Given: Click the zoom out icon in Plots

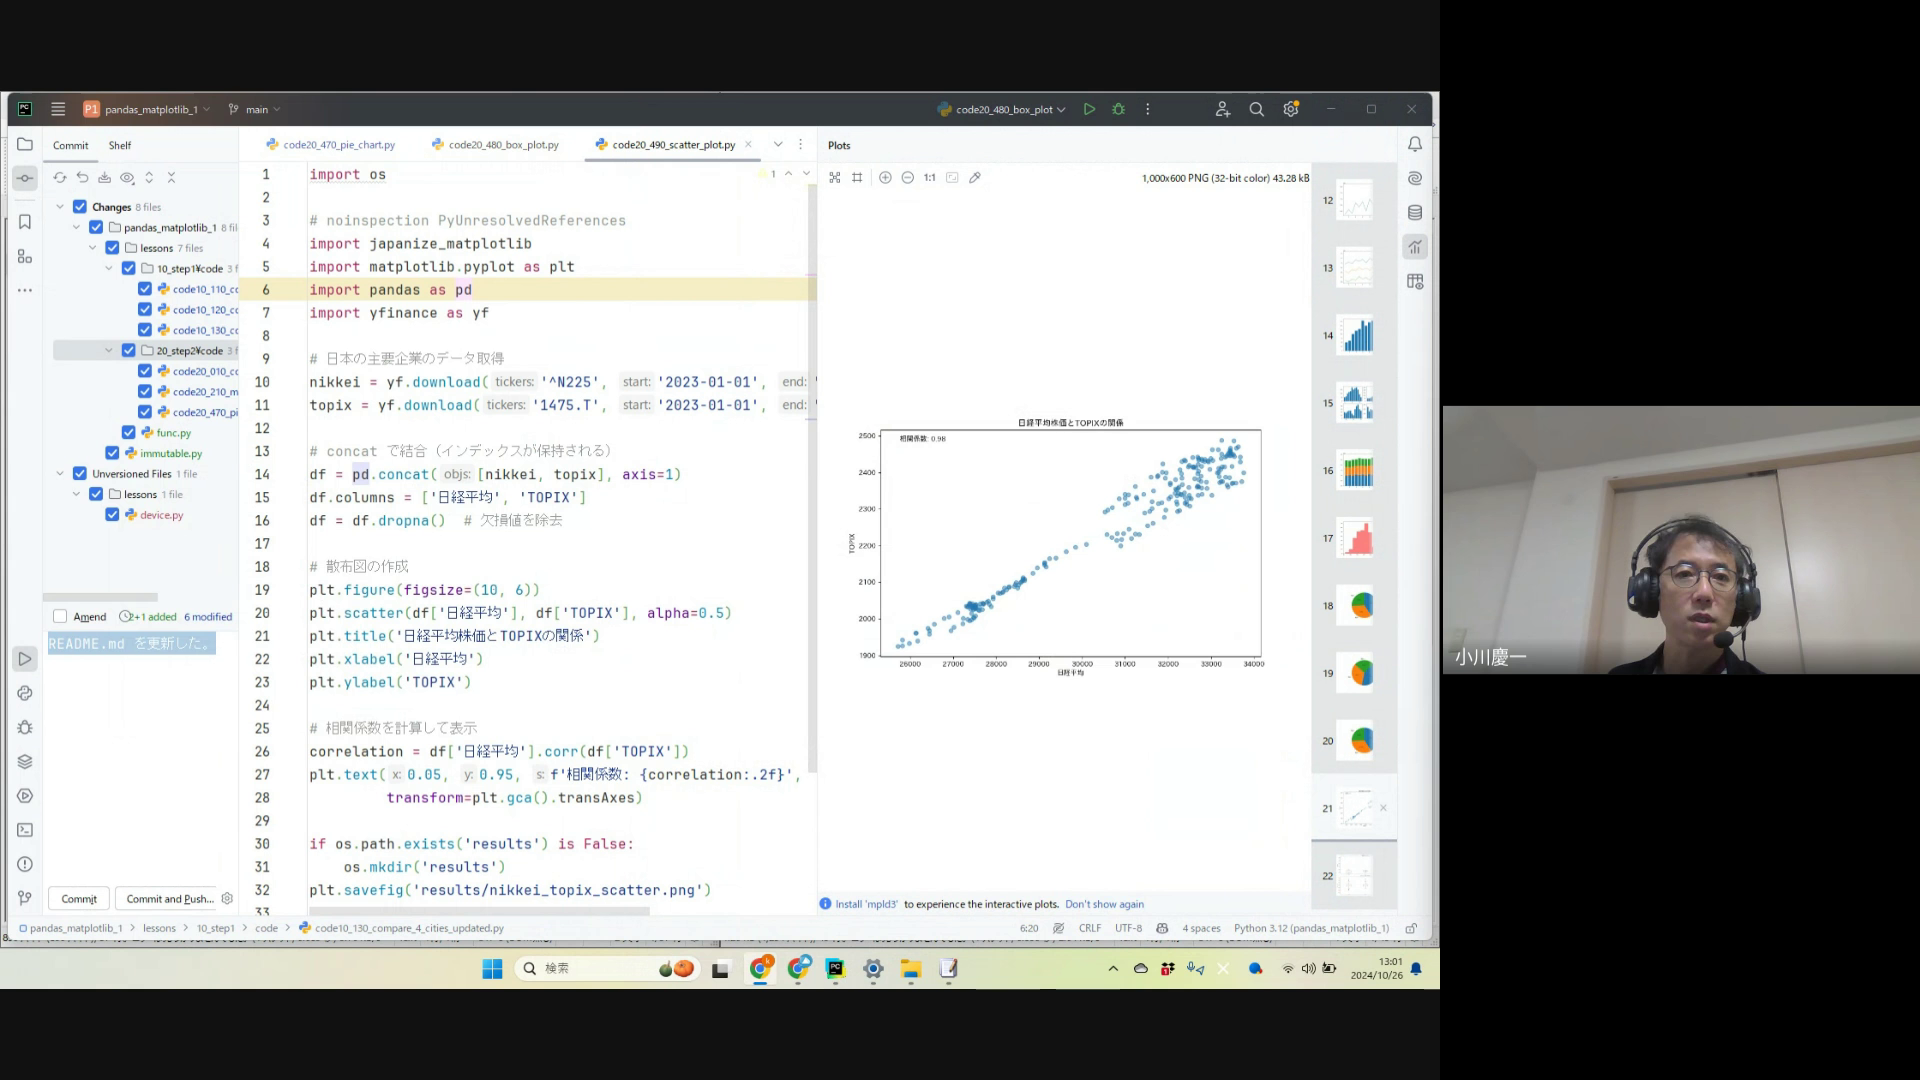Looking at the screenshot, I should 907,177.
